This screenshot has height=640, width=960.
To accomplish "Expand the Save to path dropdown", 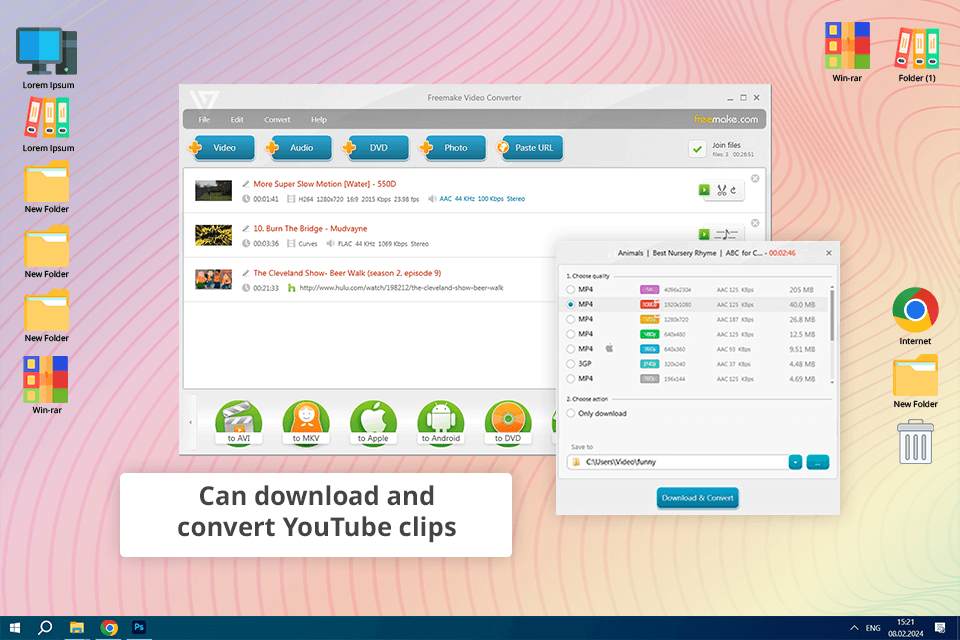I will point(795,462).
